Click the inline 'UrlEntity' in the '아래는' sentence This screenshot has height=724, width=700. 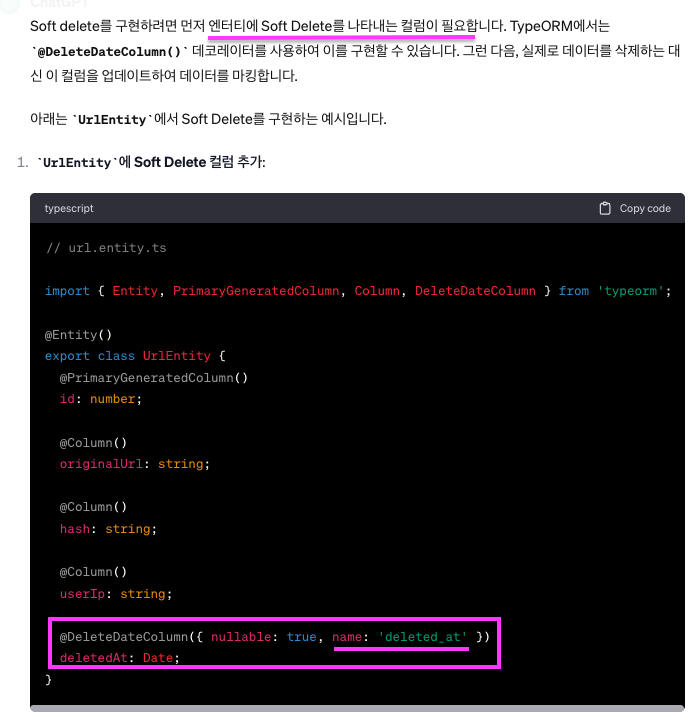click(112, 120)
